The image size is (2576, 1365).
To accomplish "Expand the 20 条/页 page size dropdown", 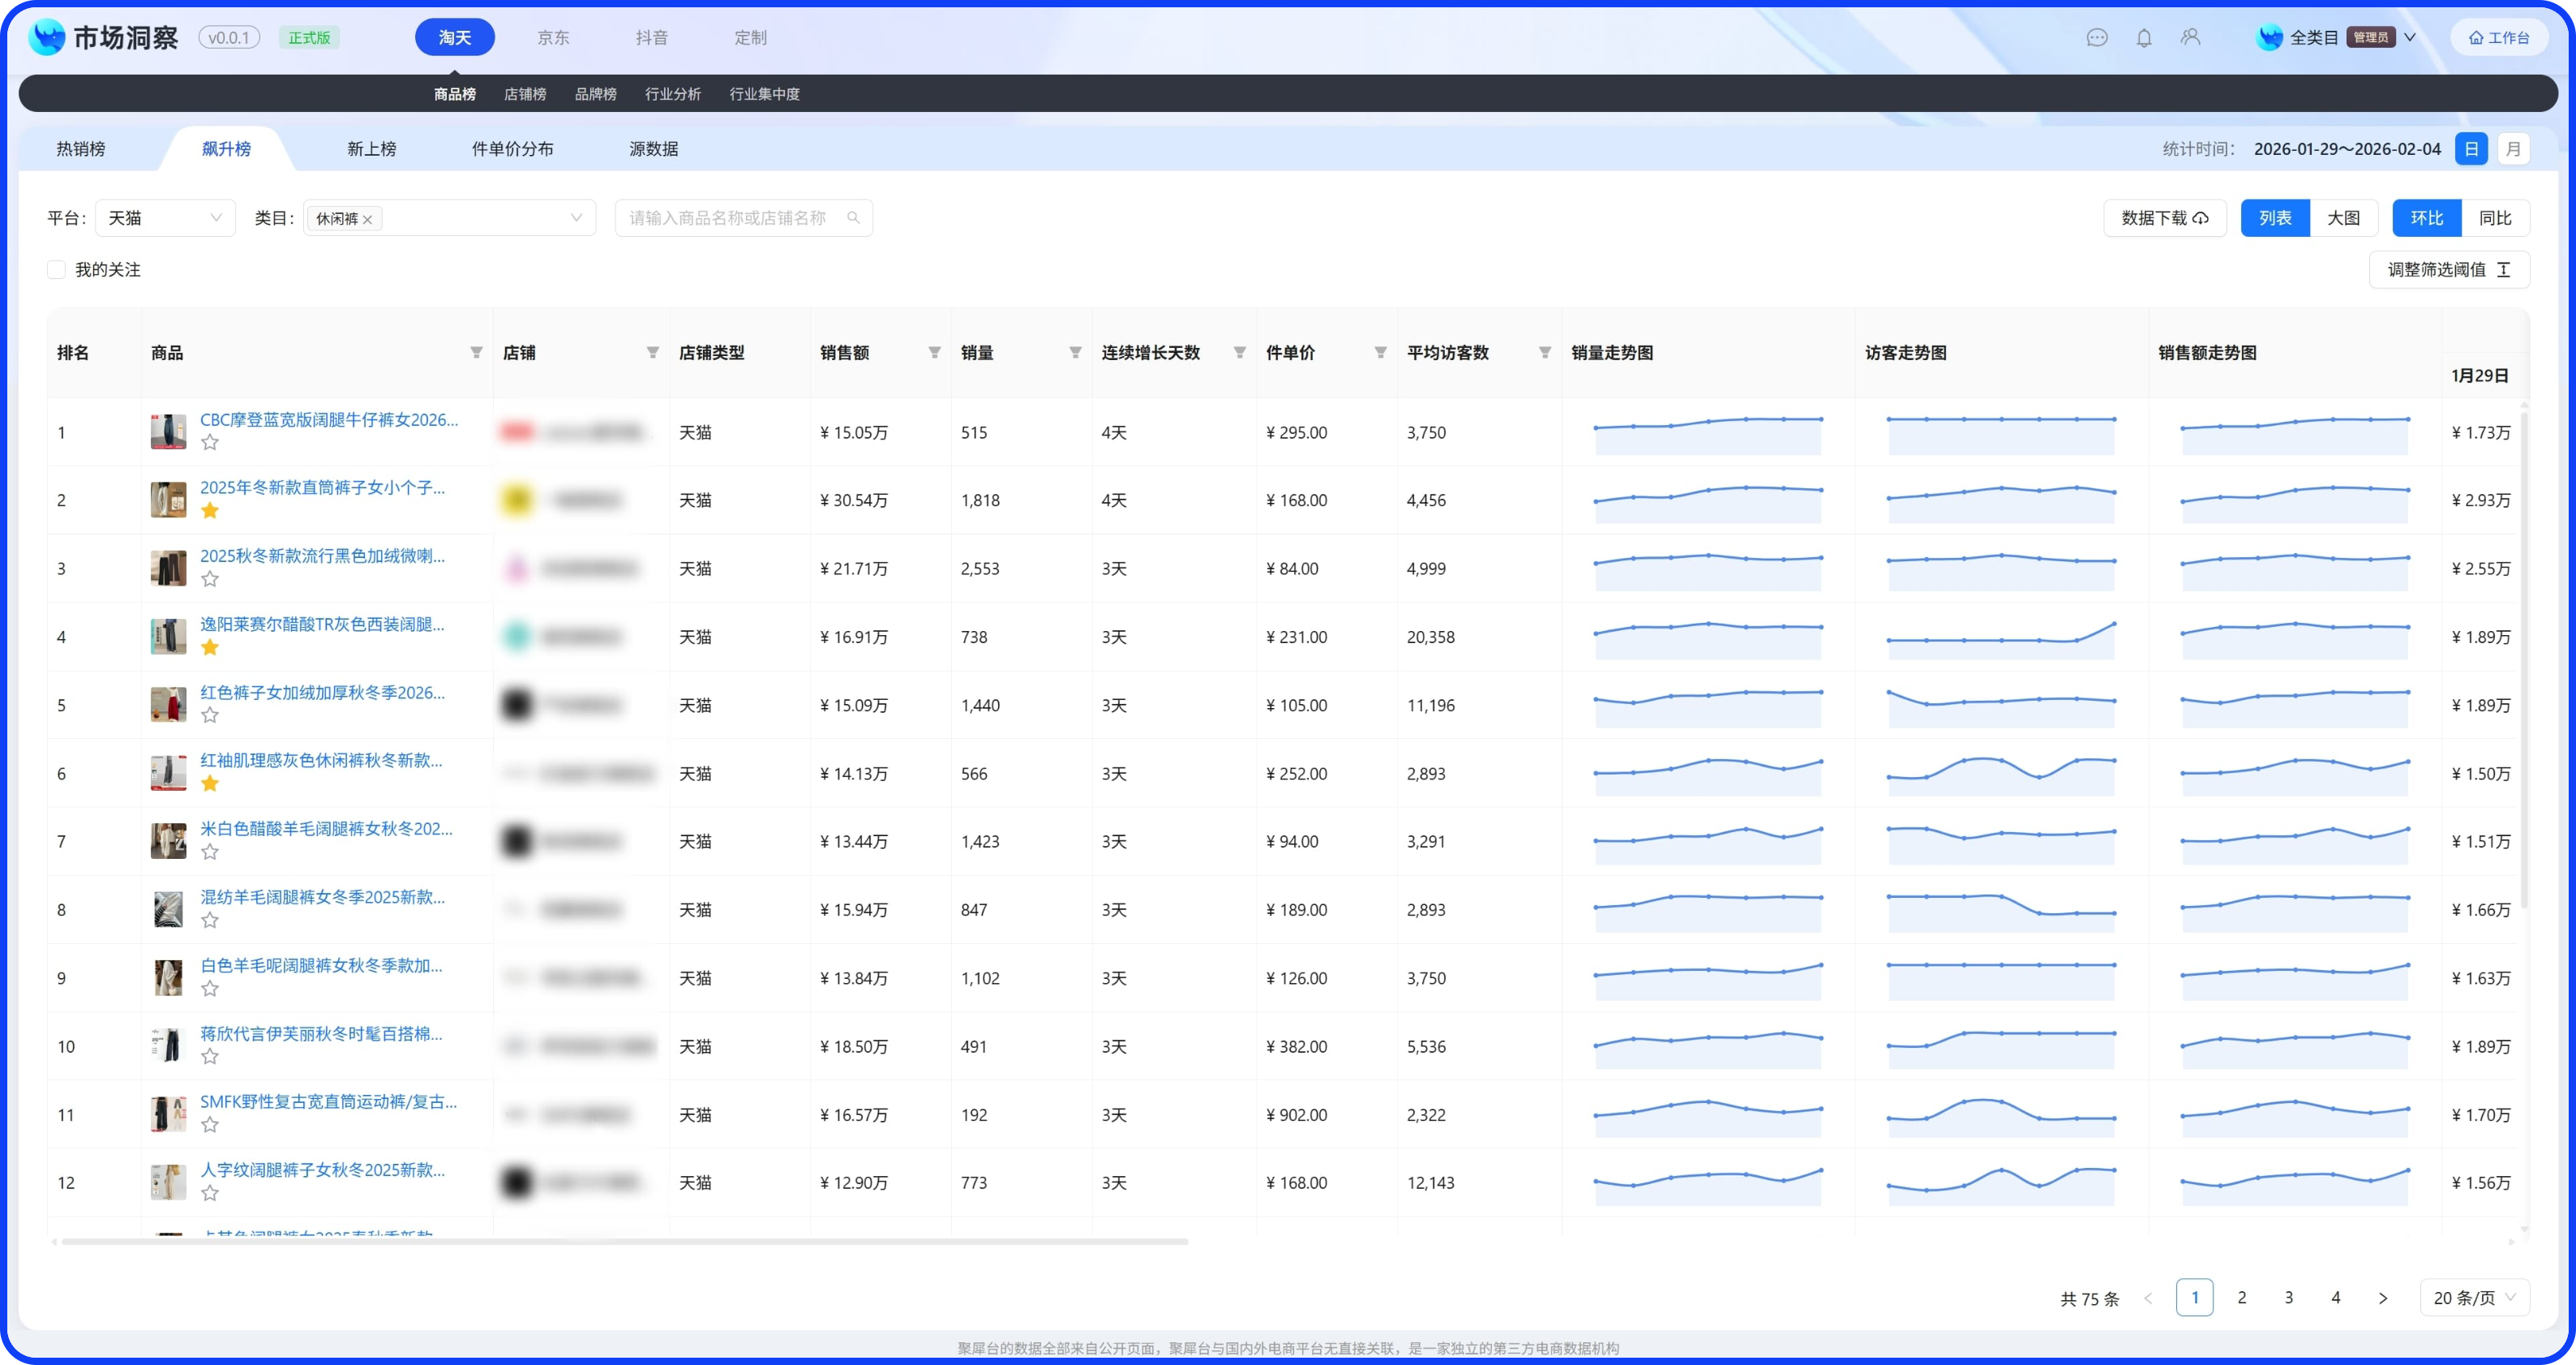I will [2475, 1298].
